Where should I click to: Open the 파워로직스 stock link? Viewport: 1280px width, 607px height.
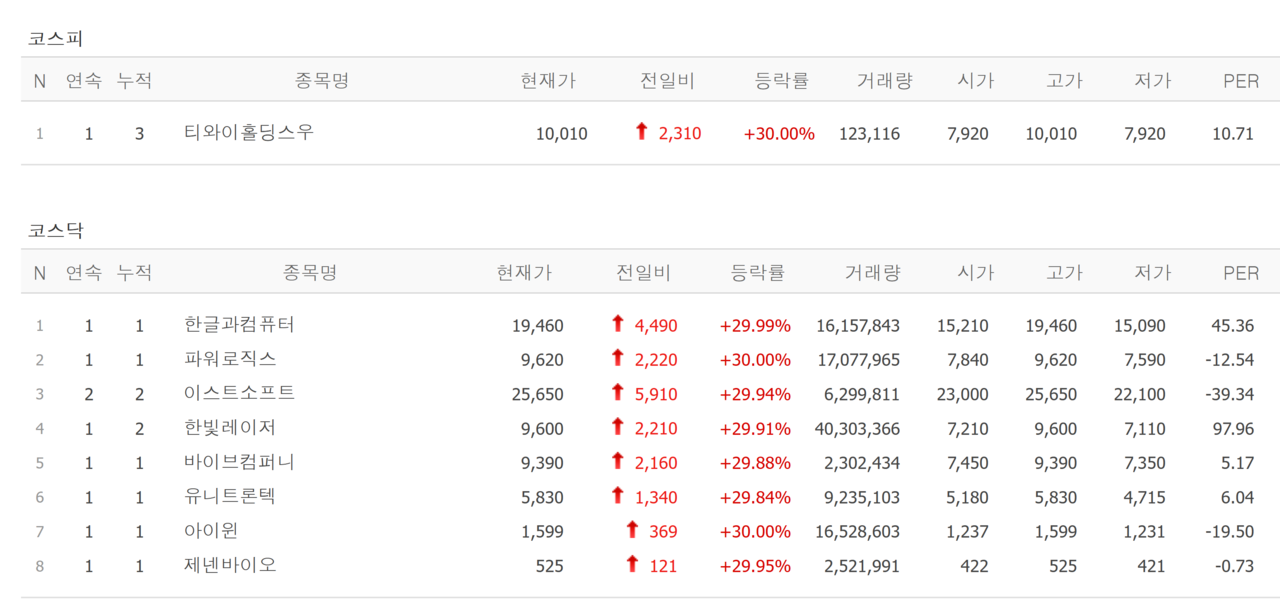(x=230, y=359)
